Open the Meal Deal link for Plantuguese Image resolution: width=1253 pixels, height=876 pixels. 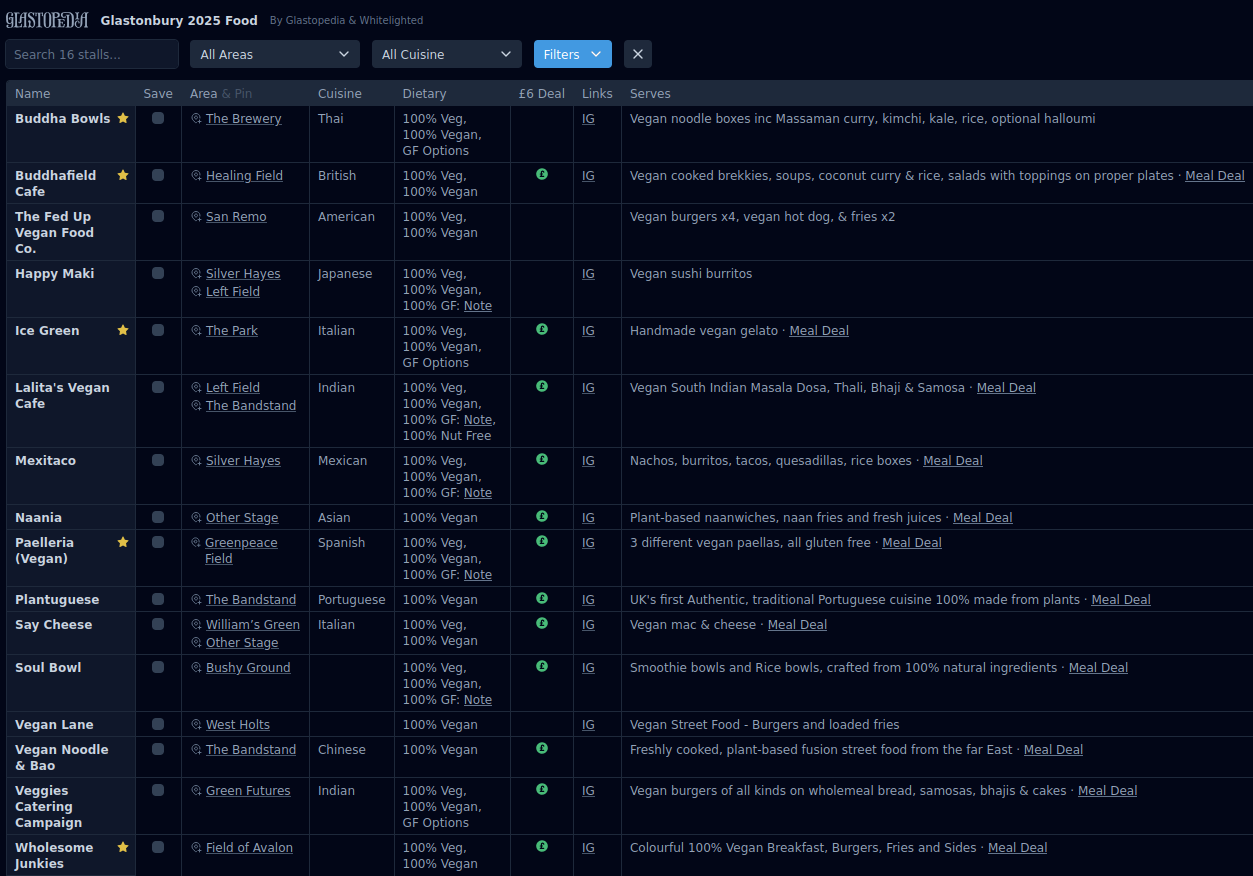tap(1121, 600)
